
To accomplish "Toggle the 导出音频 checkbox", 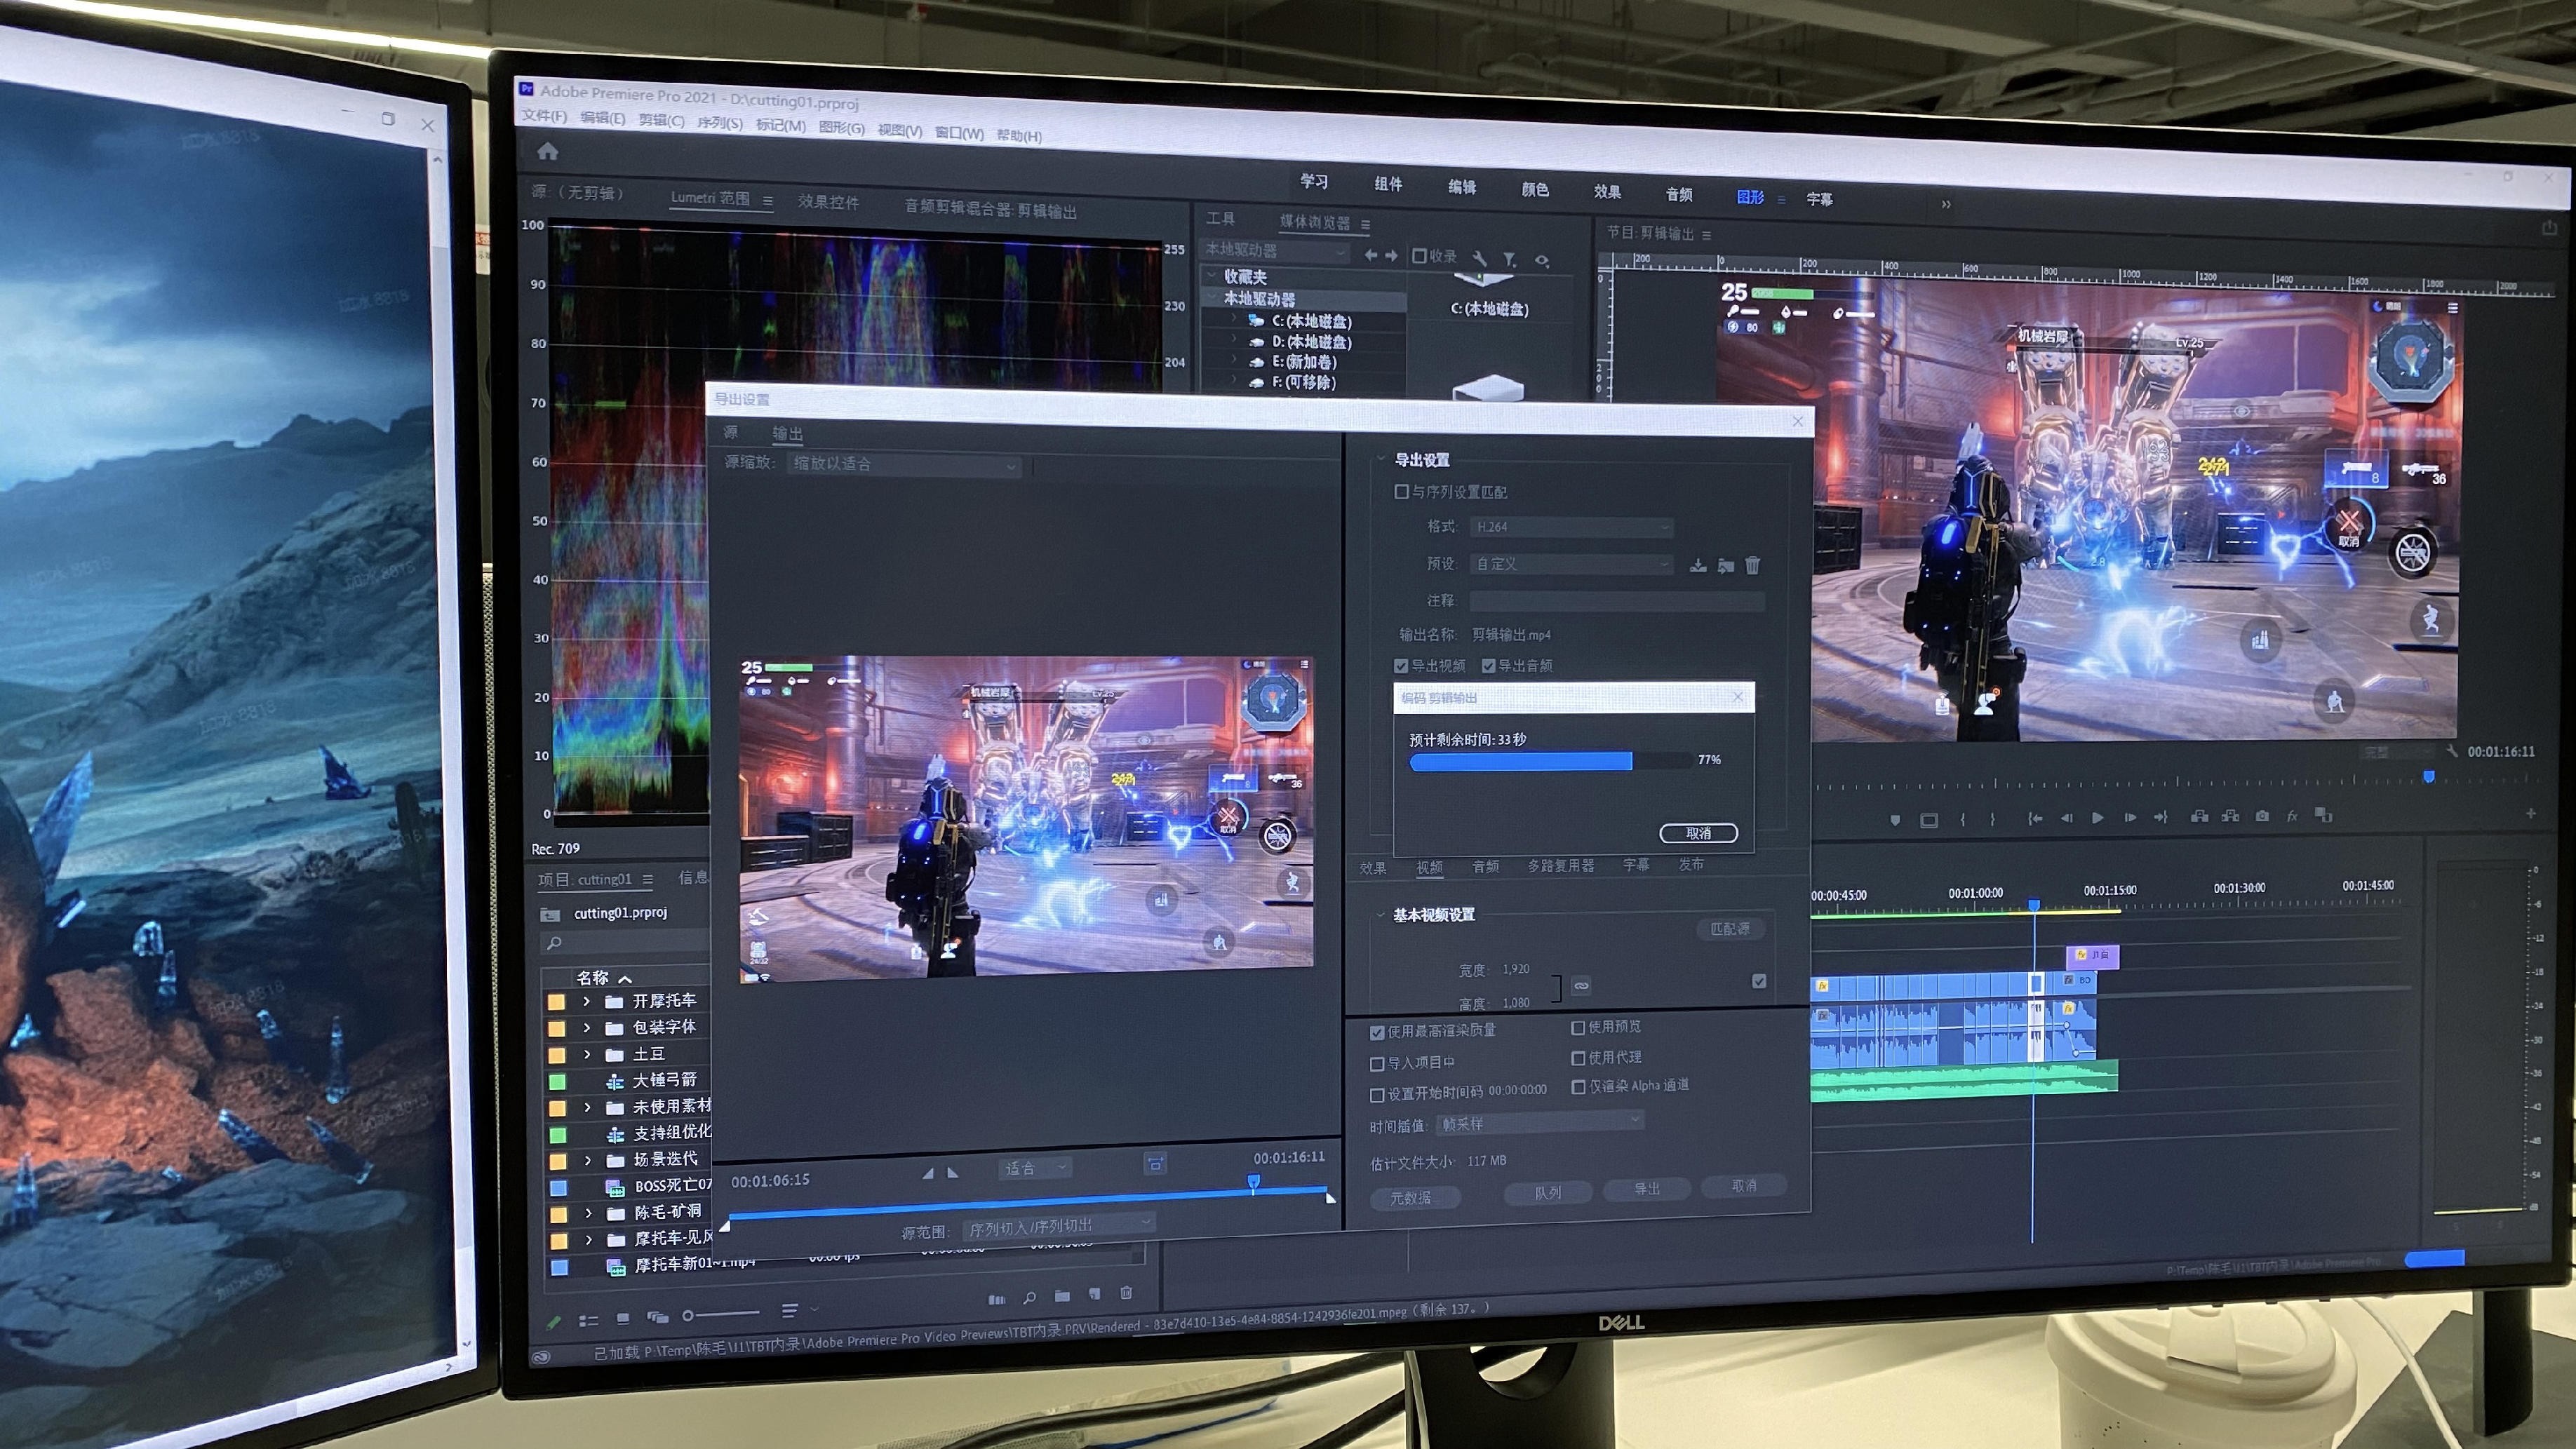I will pos(1488,666).
